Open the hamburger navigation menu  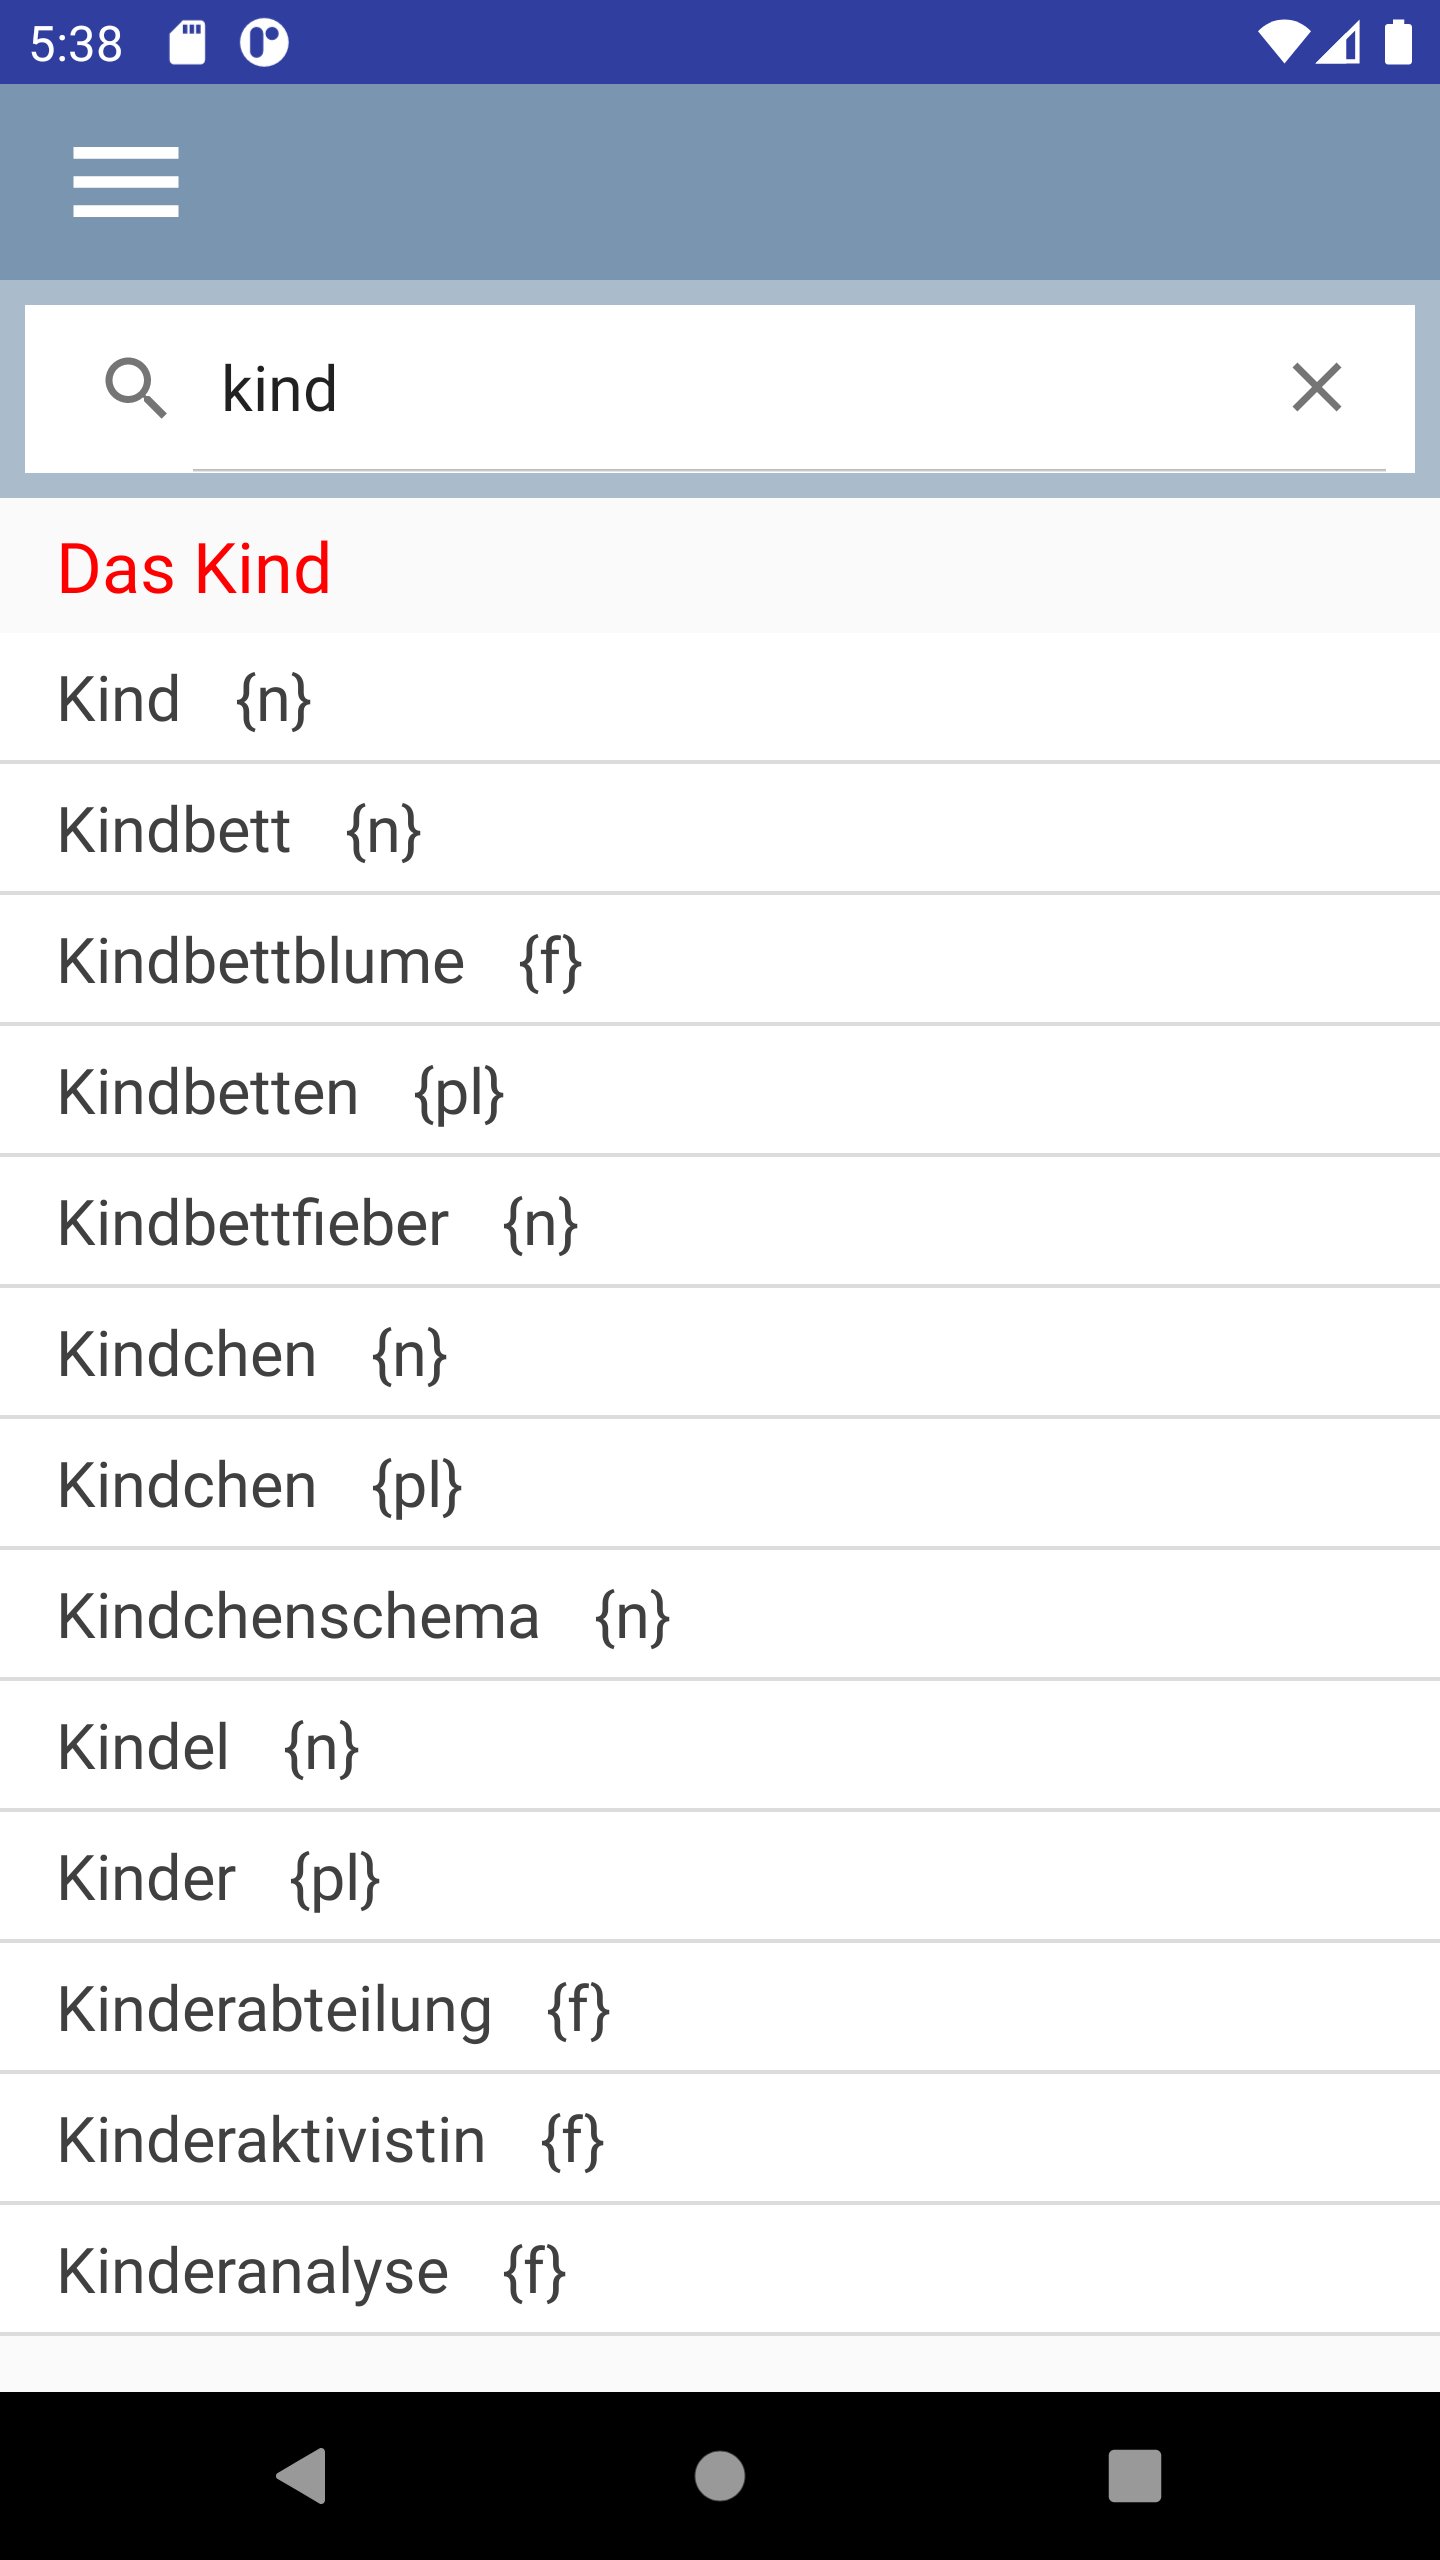pos(126,182)
